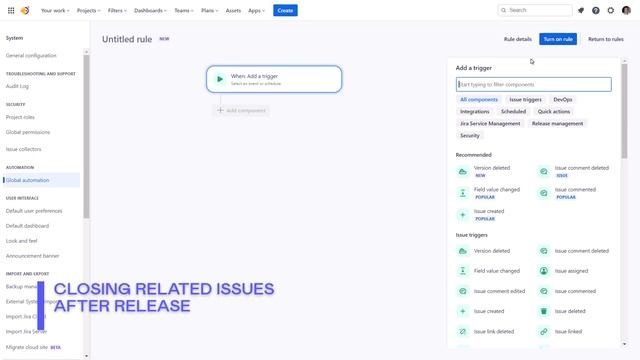The width and height of the screenshot is (640, 360).
Task: Click the sidebar scrollbar thumb
Action: (x=86, y=137)
